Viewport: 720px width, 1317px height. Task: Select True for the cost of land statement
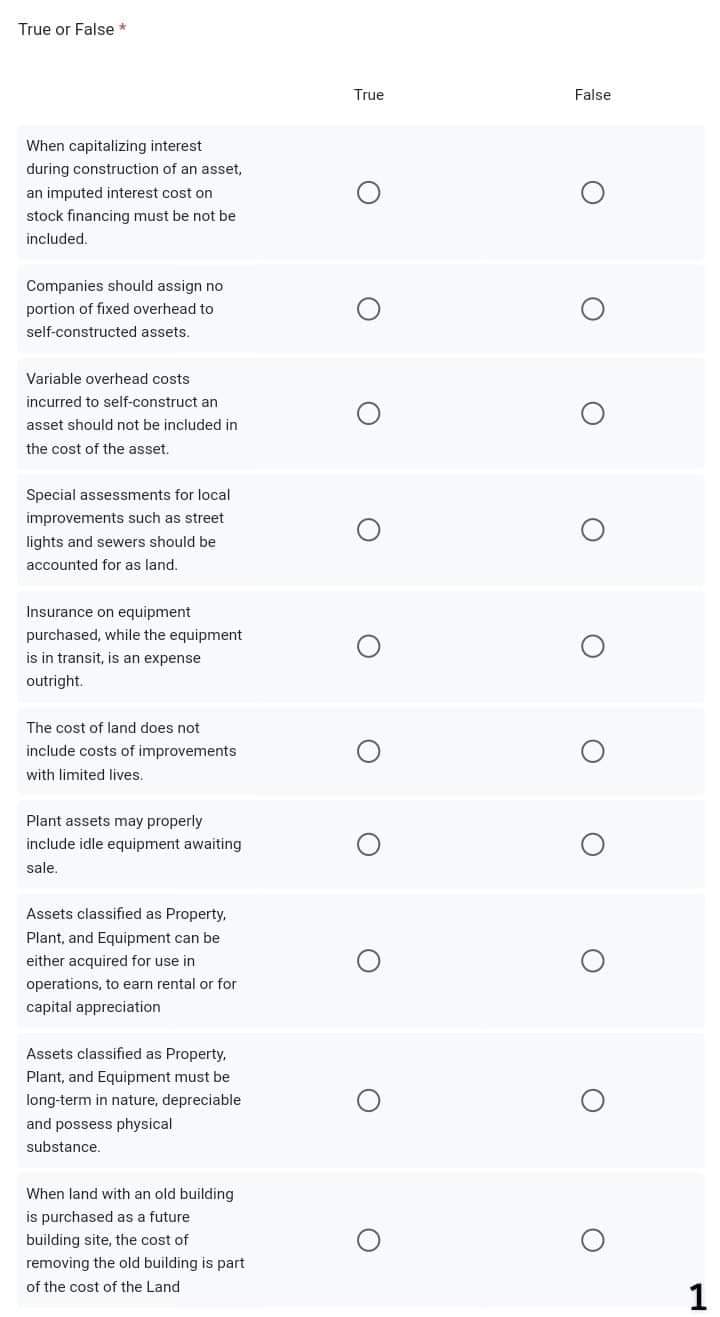coord(369,751)
